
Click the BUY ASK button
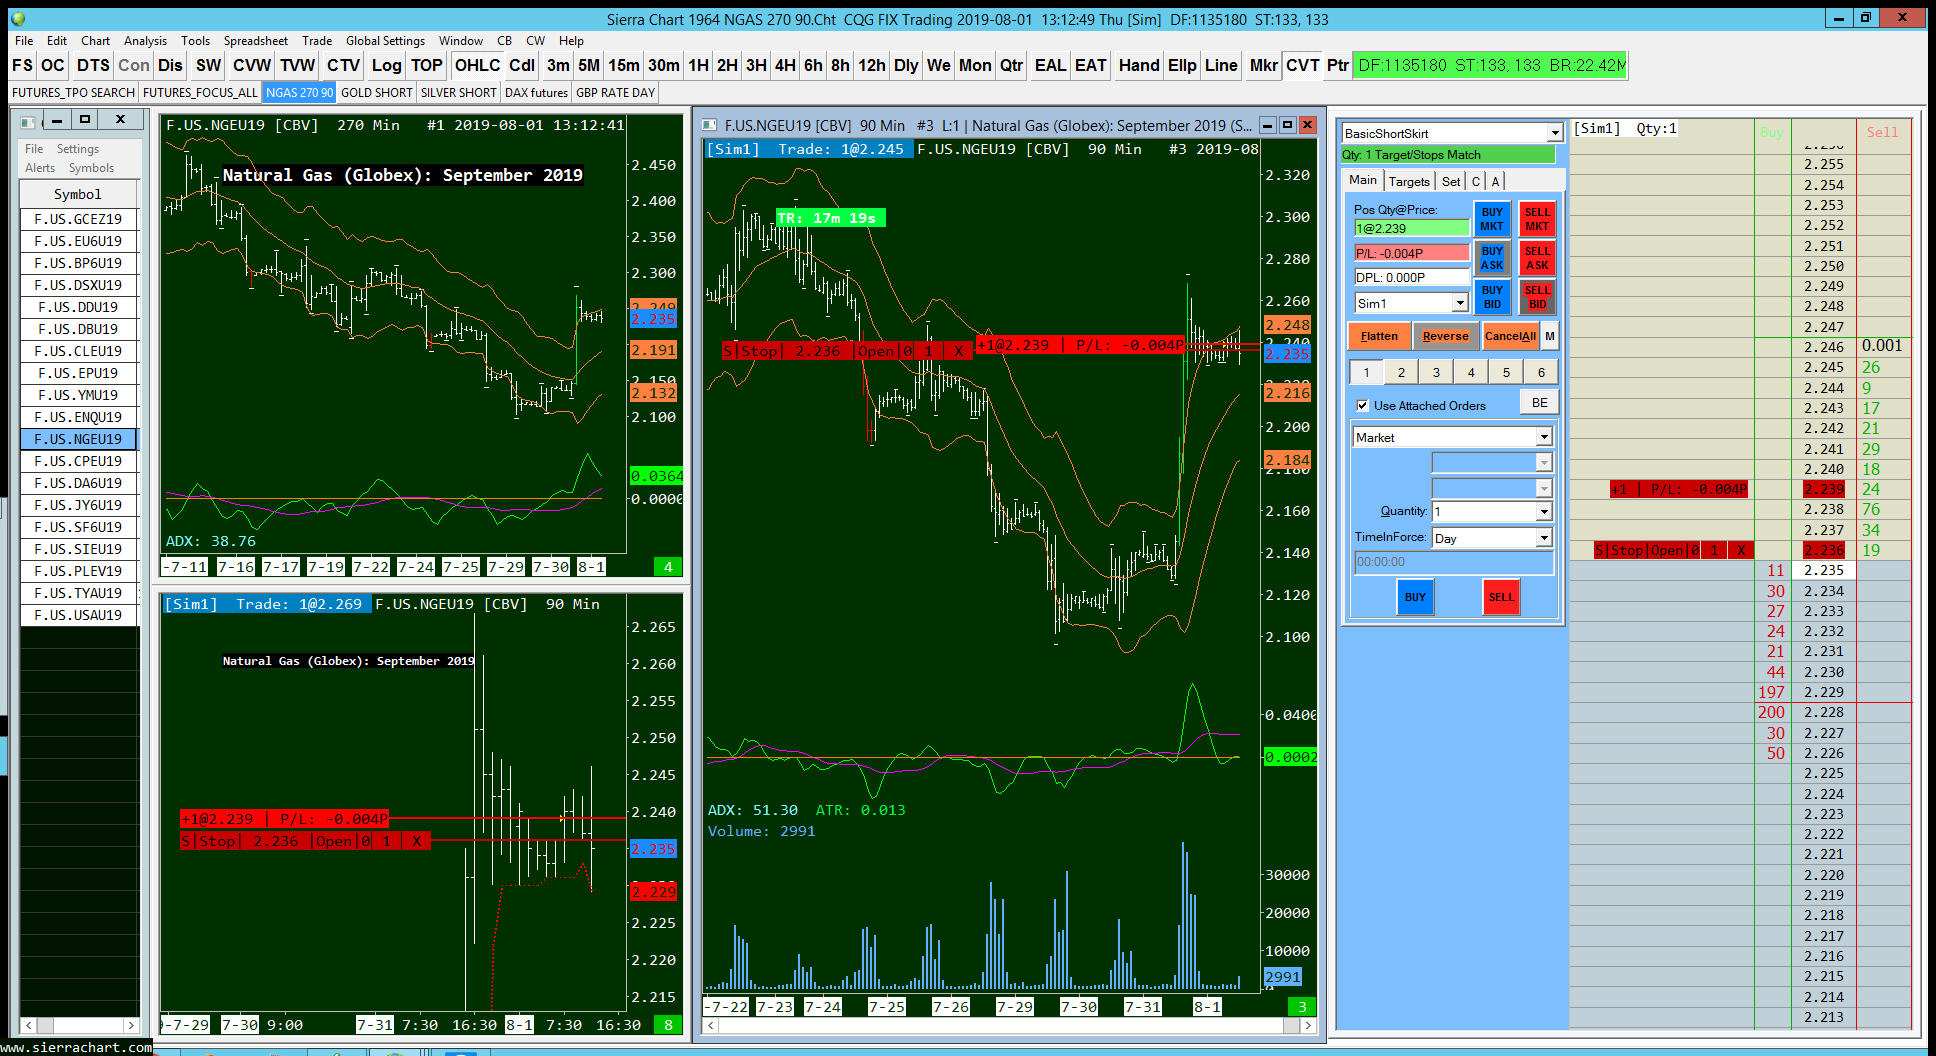pyautogui.click(x=1492, y=258)
